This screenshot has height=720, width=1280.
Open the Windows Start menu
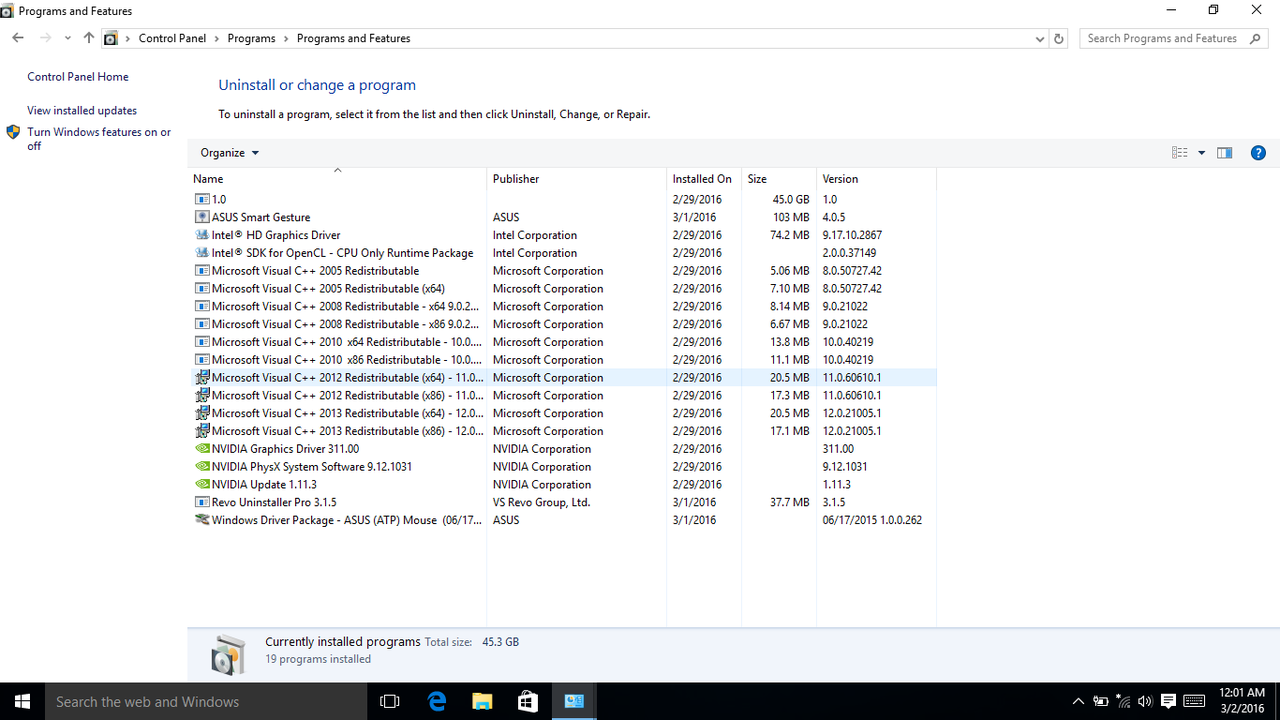[x=22, y=701]
